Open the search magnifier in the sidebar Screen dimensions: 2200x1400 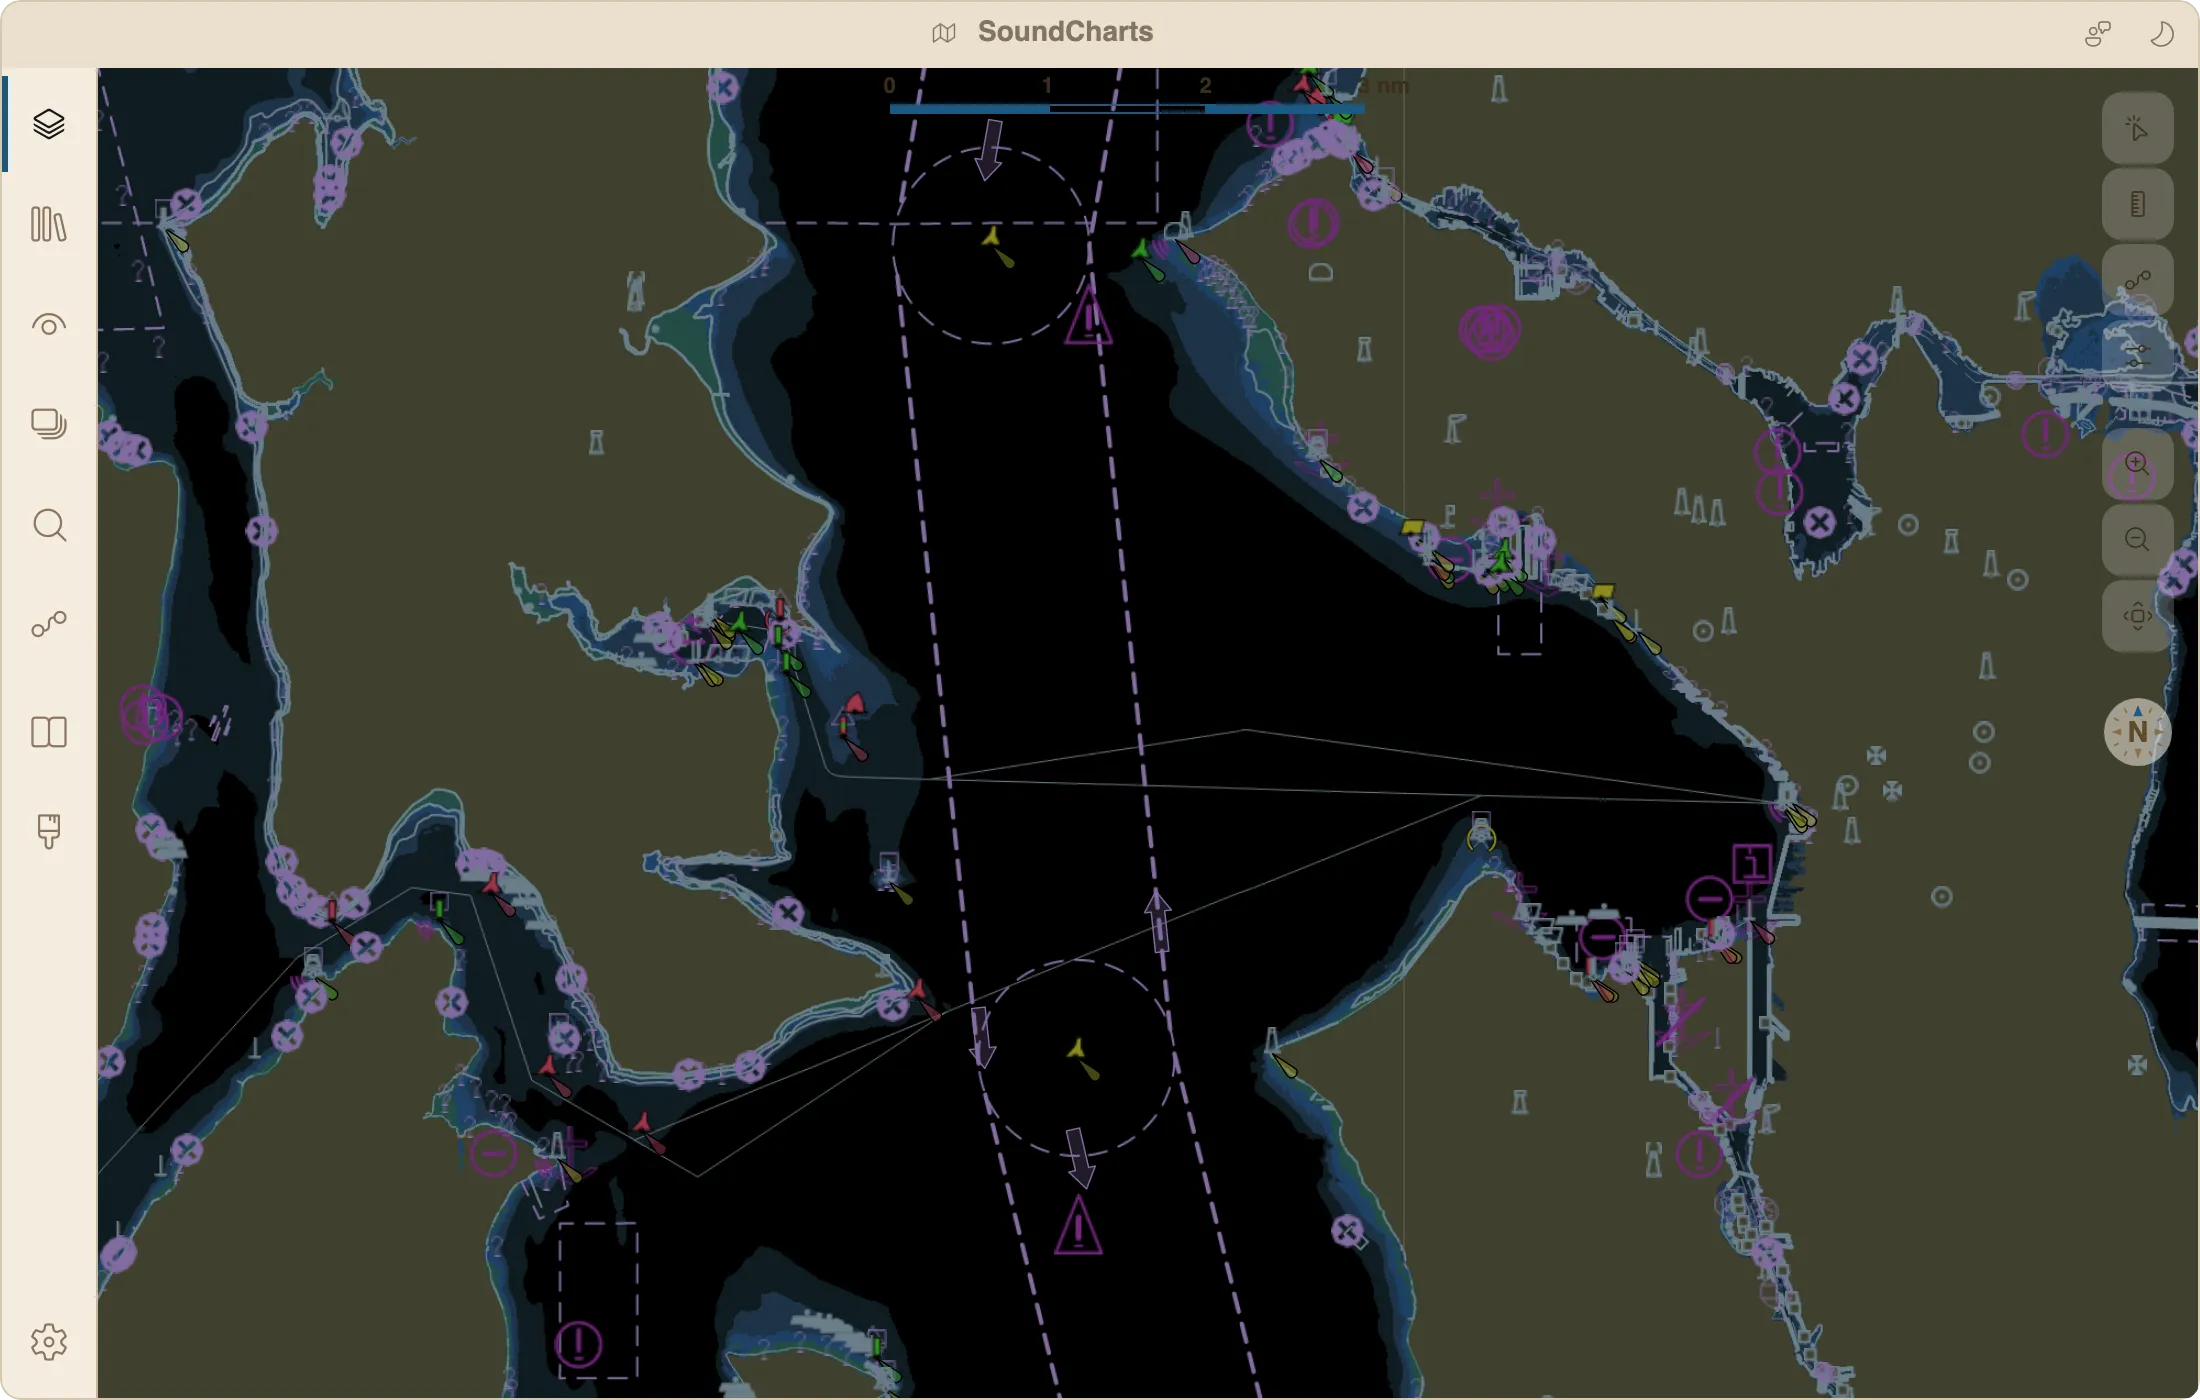click(x=49, y=525)
